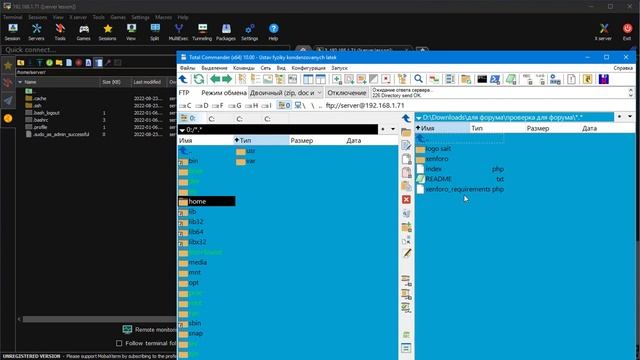Click the pencil edit icon in the middle bar
This screenshot has width=640, height=360.
coord(407,253)
